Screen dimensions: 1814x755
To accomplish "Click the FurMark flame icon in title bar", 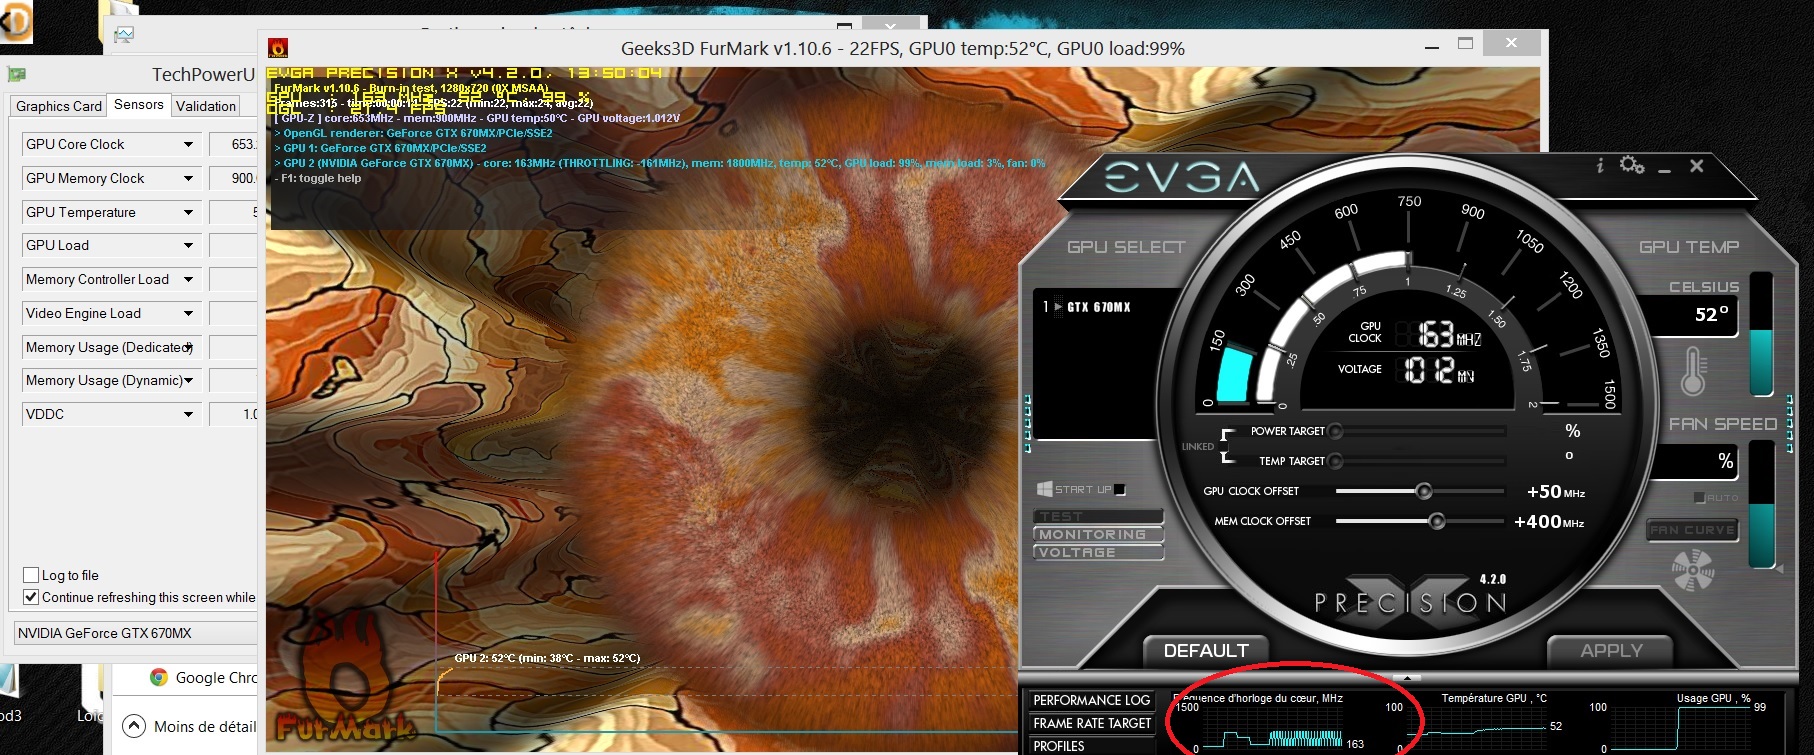I will click(x=279, y=48).
